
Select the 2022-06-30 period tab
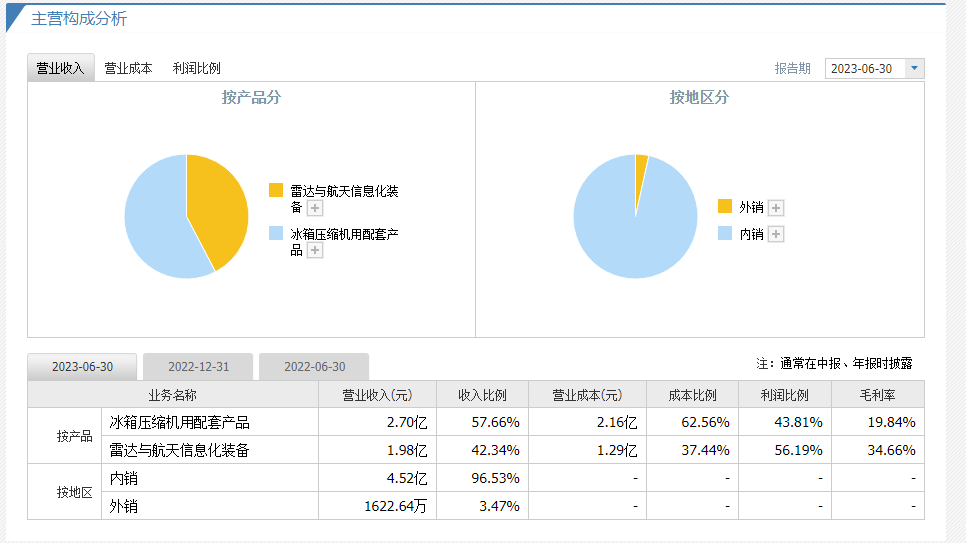[x=314, y=367]
